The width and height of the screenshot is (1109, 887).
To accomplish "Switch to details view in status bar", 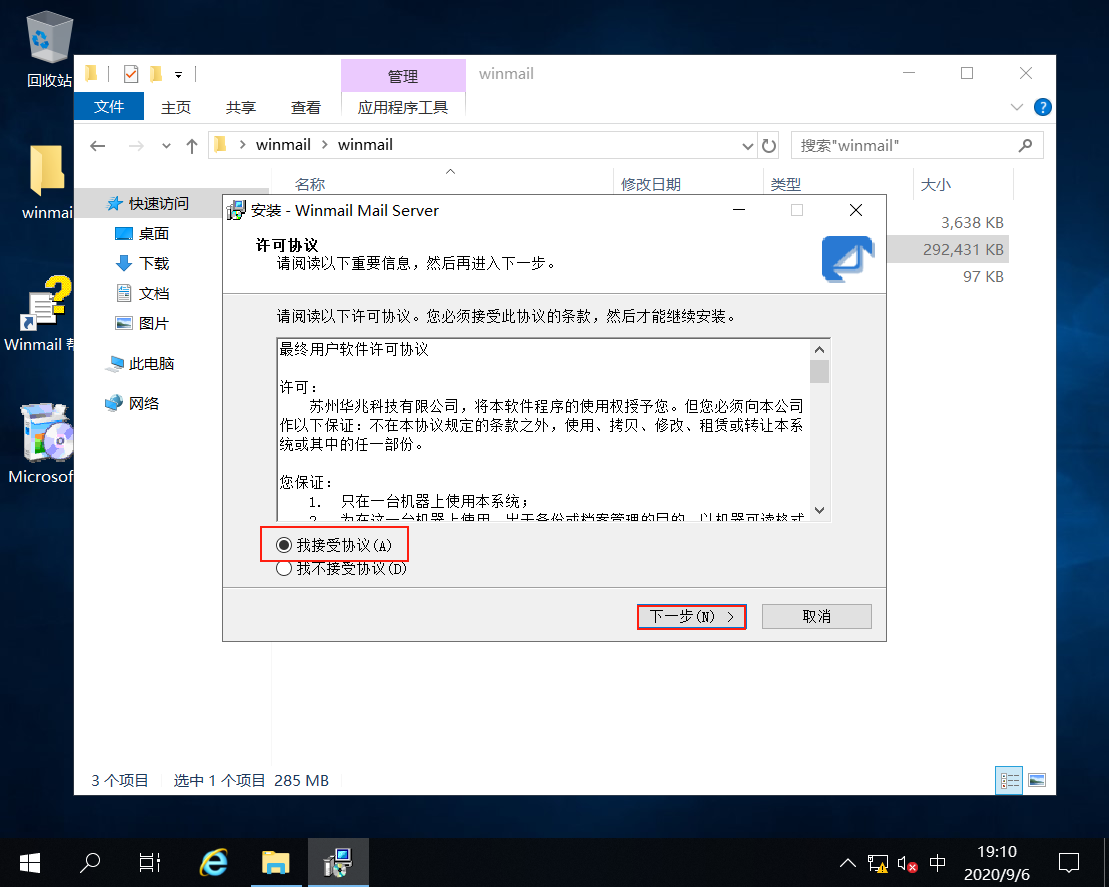I will 1009,780.
